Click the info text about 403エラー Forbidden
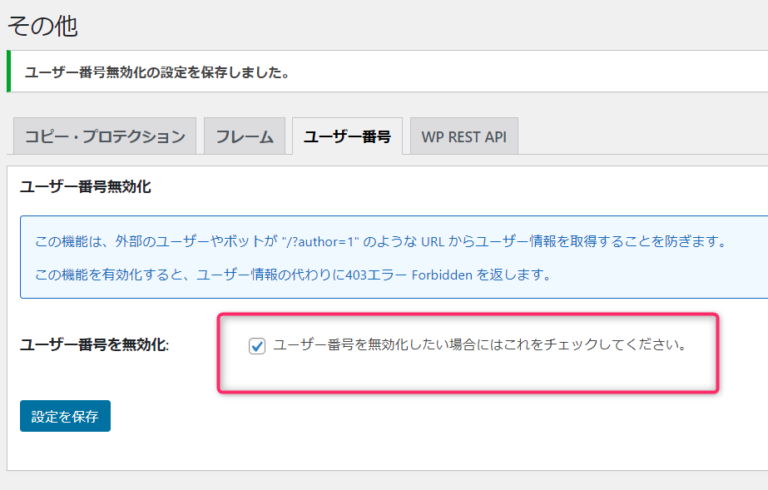The image size is (768, 490). [x=293, y=274]
